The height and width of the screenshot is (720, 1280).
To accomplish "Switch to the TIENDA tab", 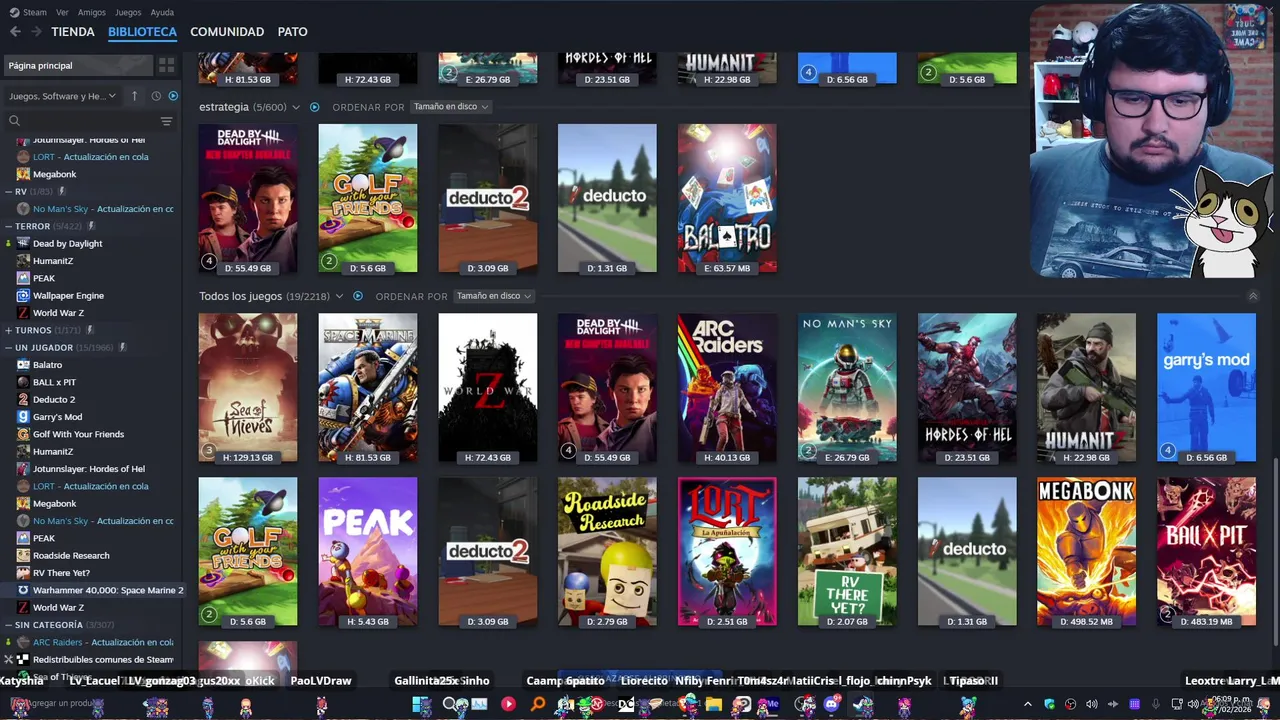I will coord(73,32).
